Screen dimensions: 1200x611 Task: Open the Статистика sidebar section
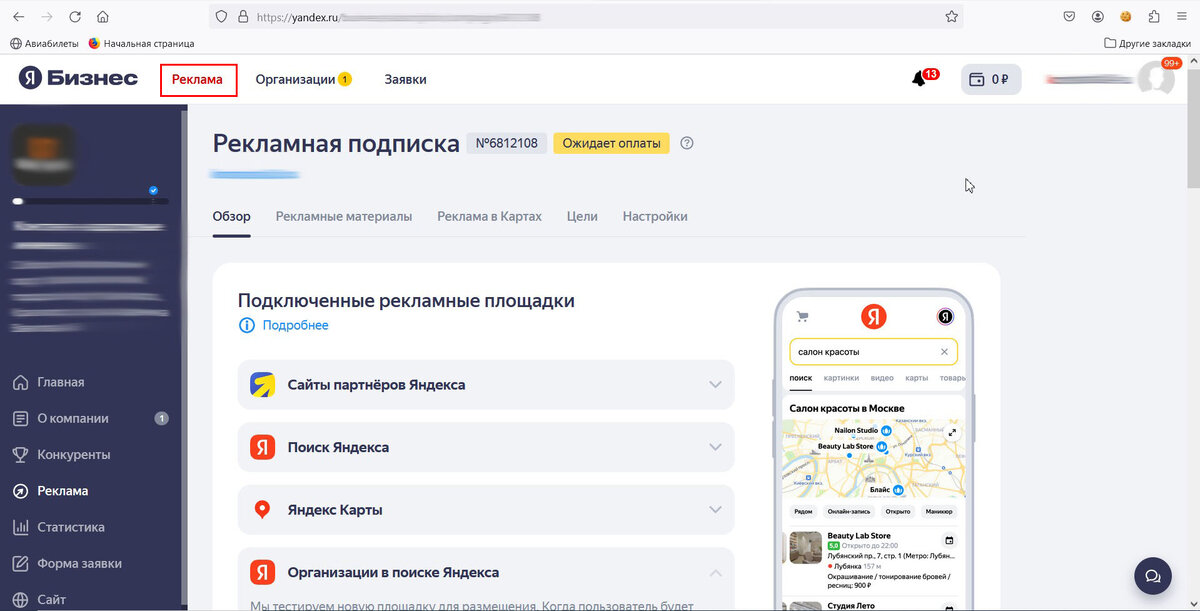coord(69,526)
